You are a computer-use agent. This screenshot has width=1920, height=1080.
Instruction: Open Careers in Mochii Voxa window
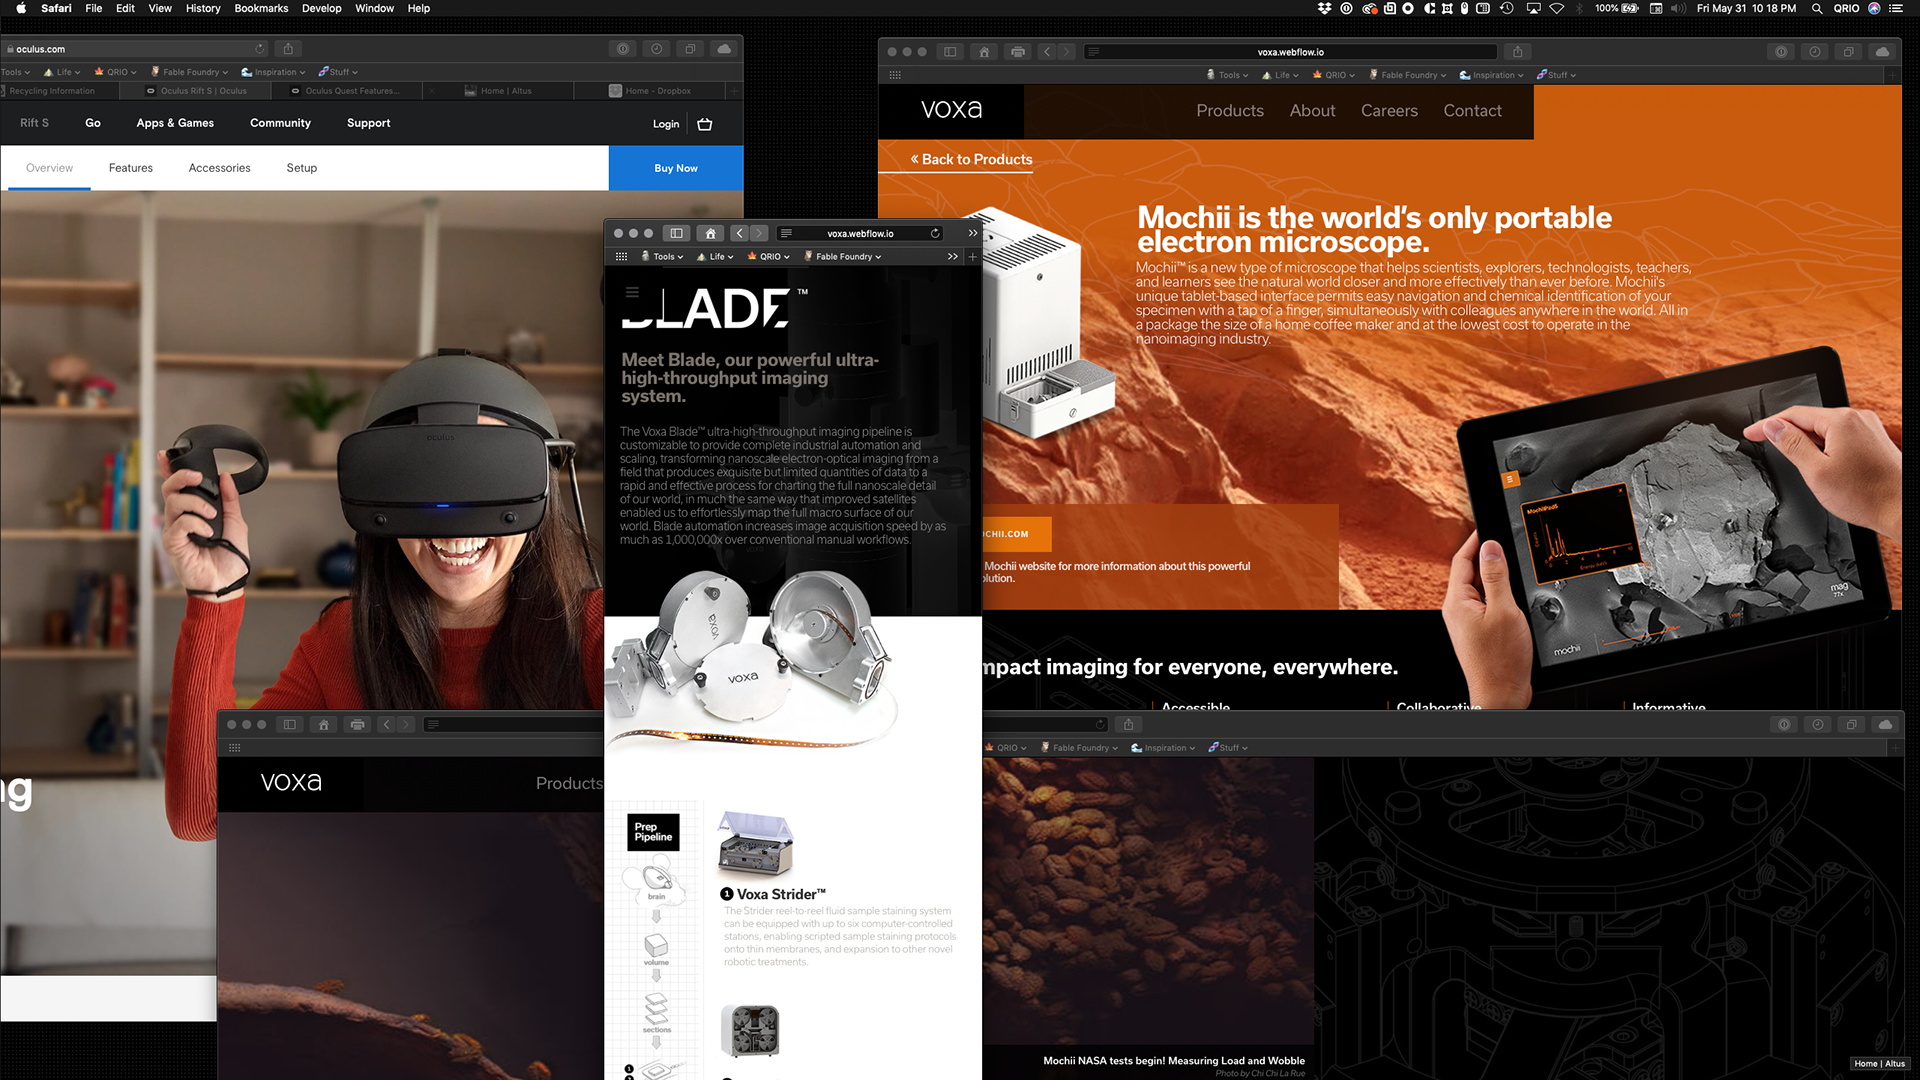(x=1389, y=111)
